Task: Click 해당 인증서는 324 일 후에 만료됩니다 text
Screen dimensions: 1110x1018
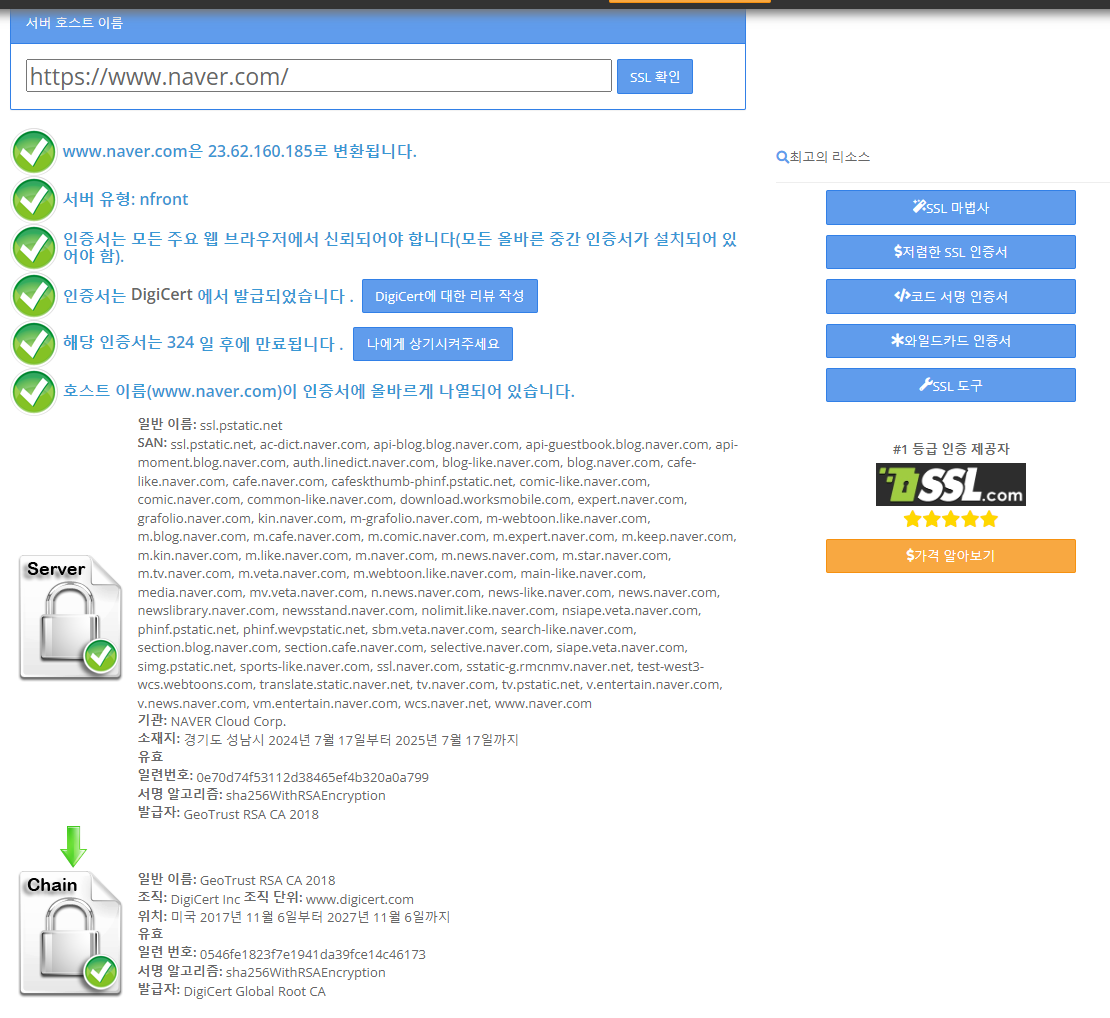Action: pyautogui.click(x=202, y=343)
